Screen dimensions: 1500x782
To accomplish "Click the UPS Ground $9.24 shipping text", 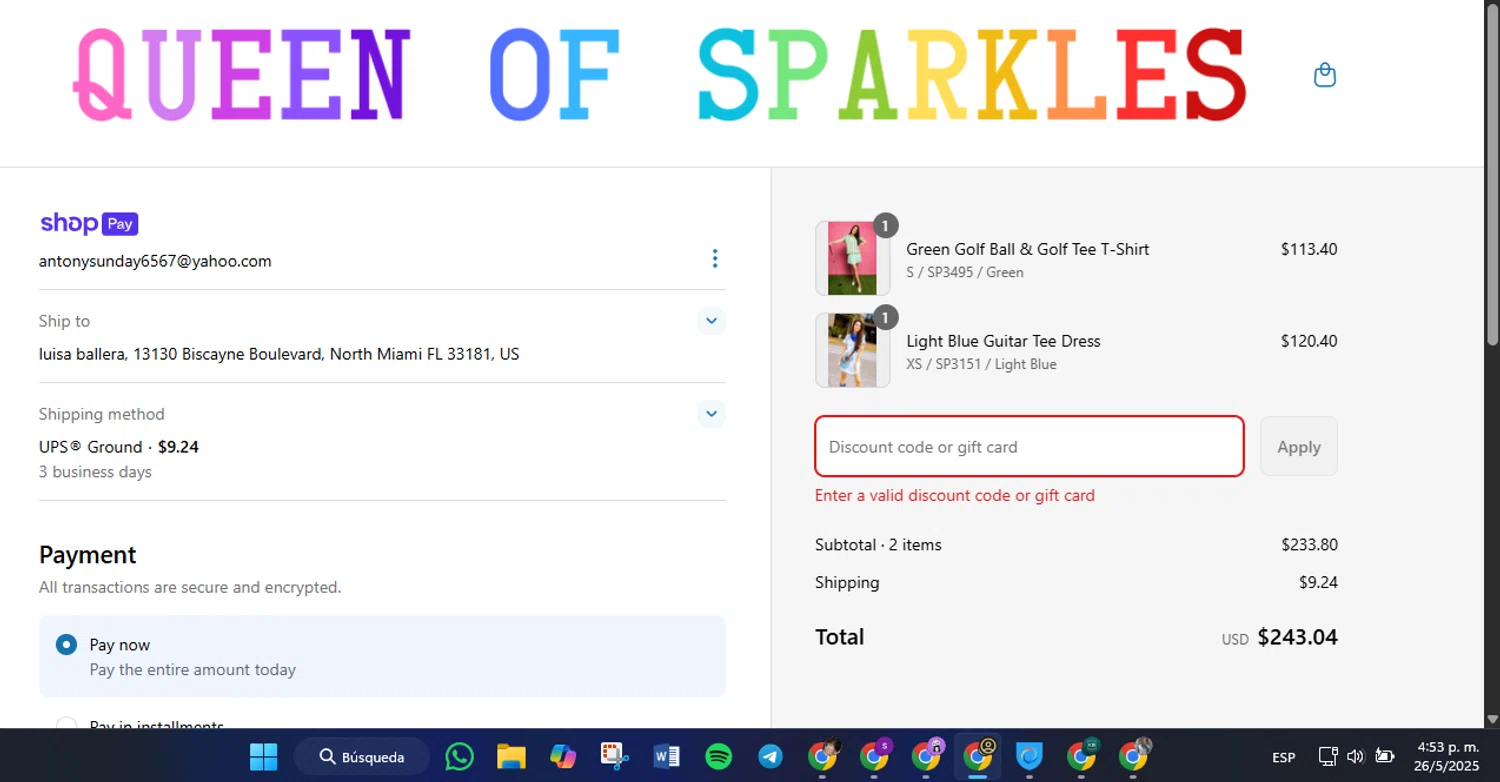I will [x=119, y=447].
